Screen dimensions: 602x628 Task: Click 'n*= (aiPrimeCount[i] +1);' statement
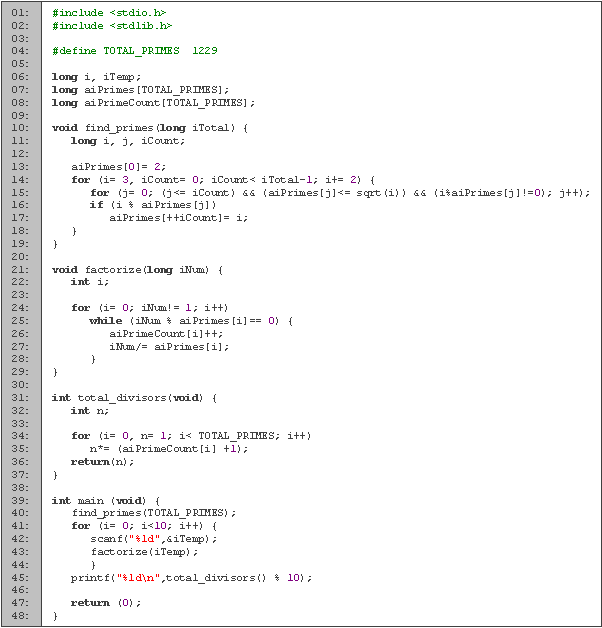[169, 449]
